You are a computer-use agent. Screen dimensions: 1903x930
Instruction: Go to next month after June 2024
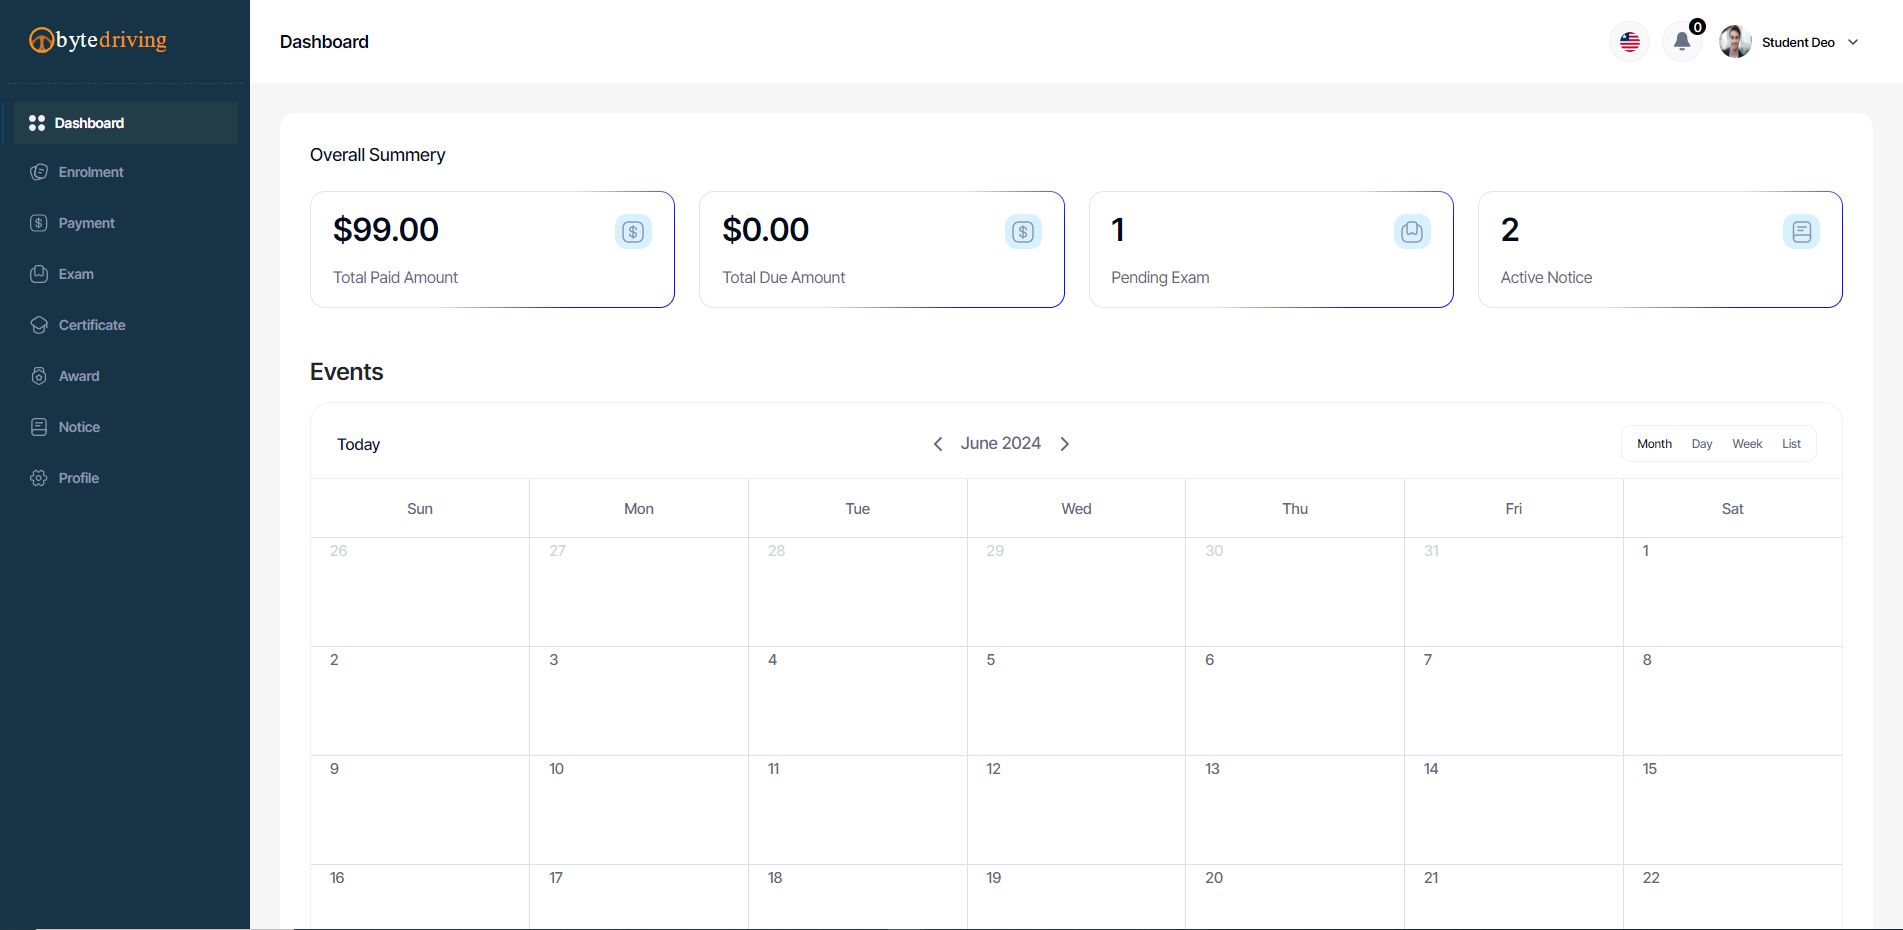1065,444
